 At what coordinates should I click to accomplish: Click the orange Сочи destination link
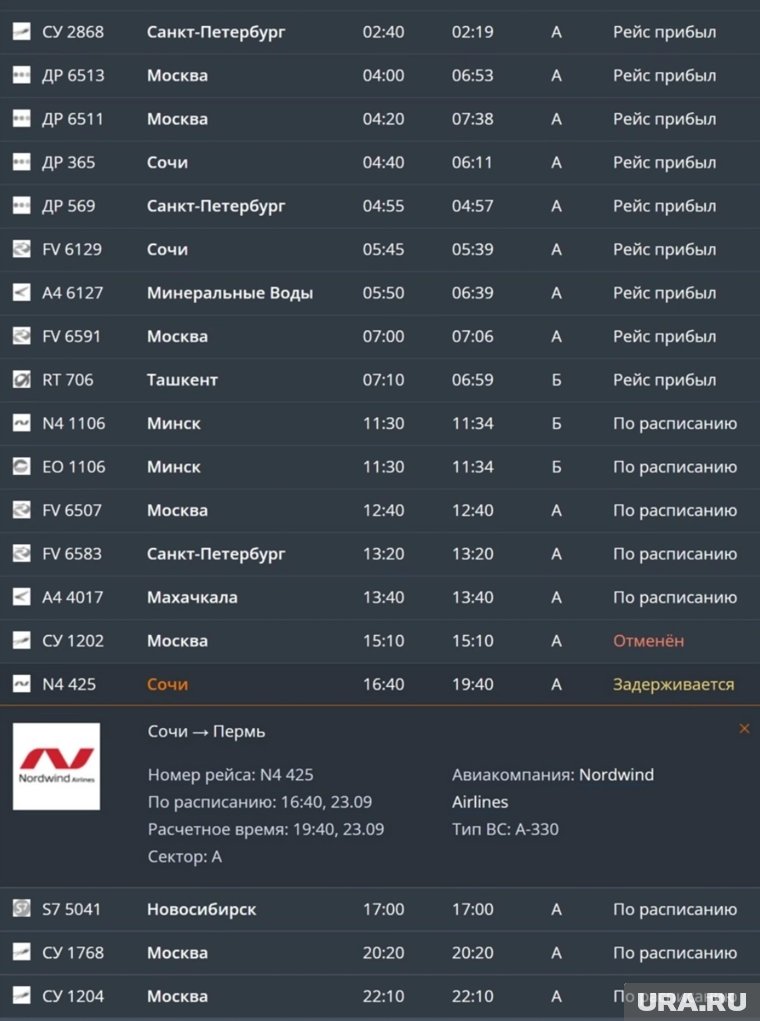tap(167, 684)
